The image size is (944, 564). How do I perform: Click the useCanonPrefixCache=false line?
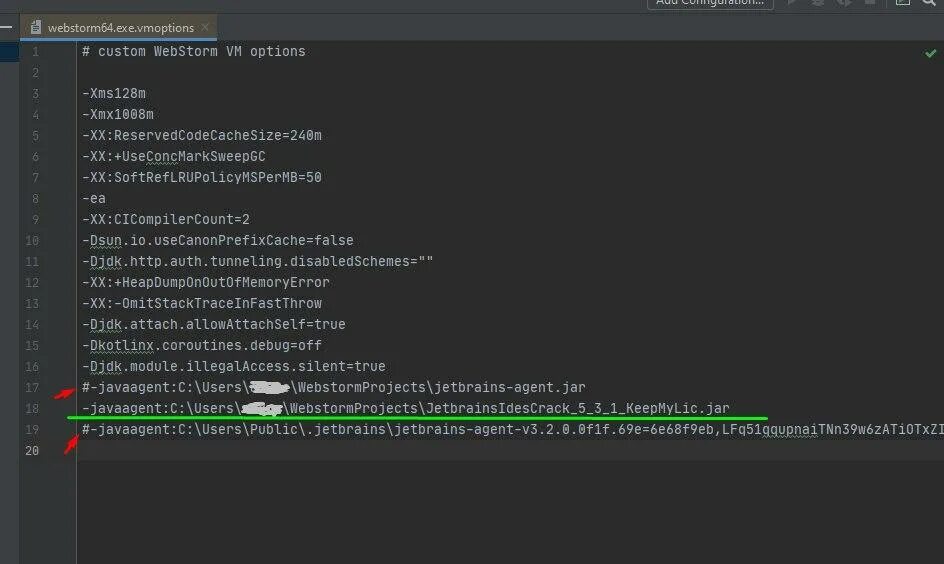[x=218, y=241]
